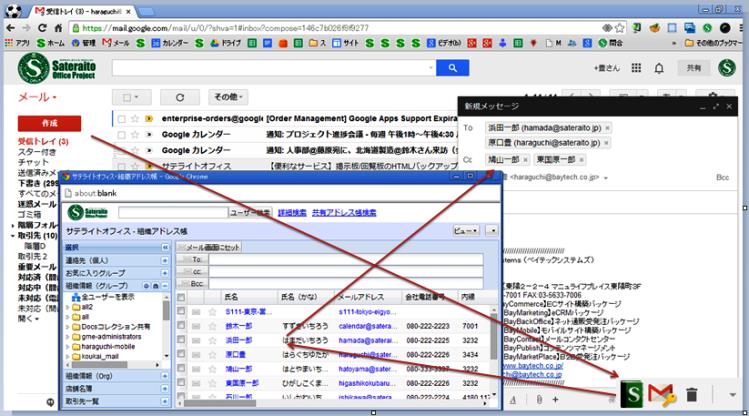
Task: Open スター付き in Gmail sidebar
Action: pos(37,152)
